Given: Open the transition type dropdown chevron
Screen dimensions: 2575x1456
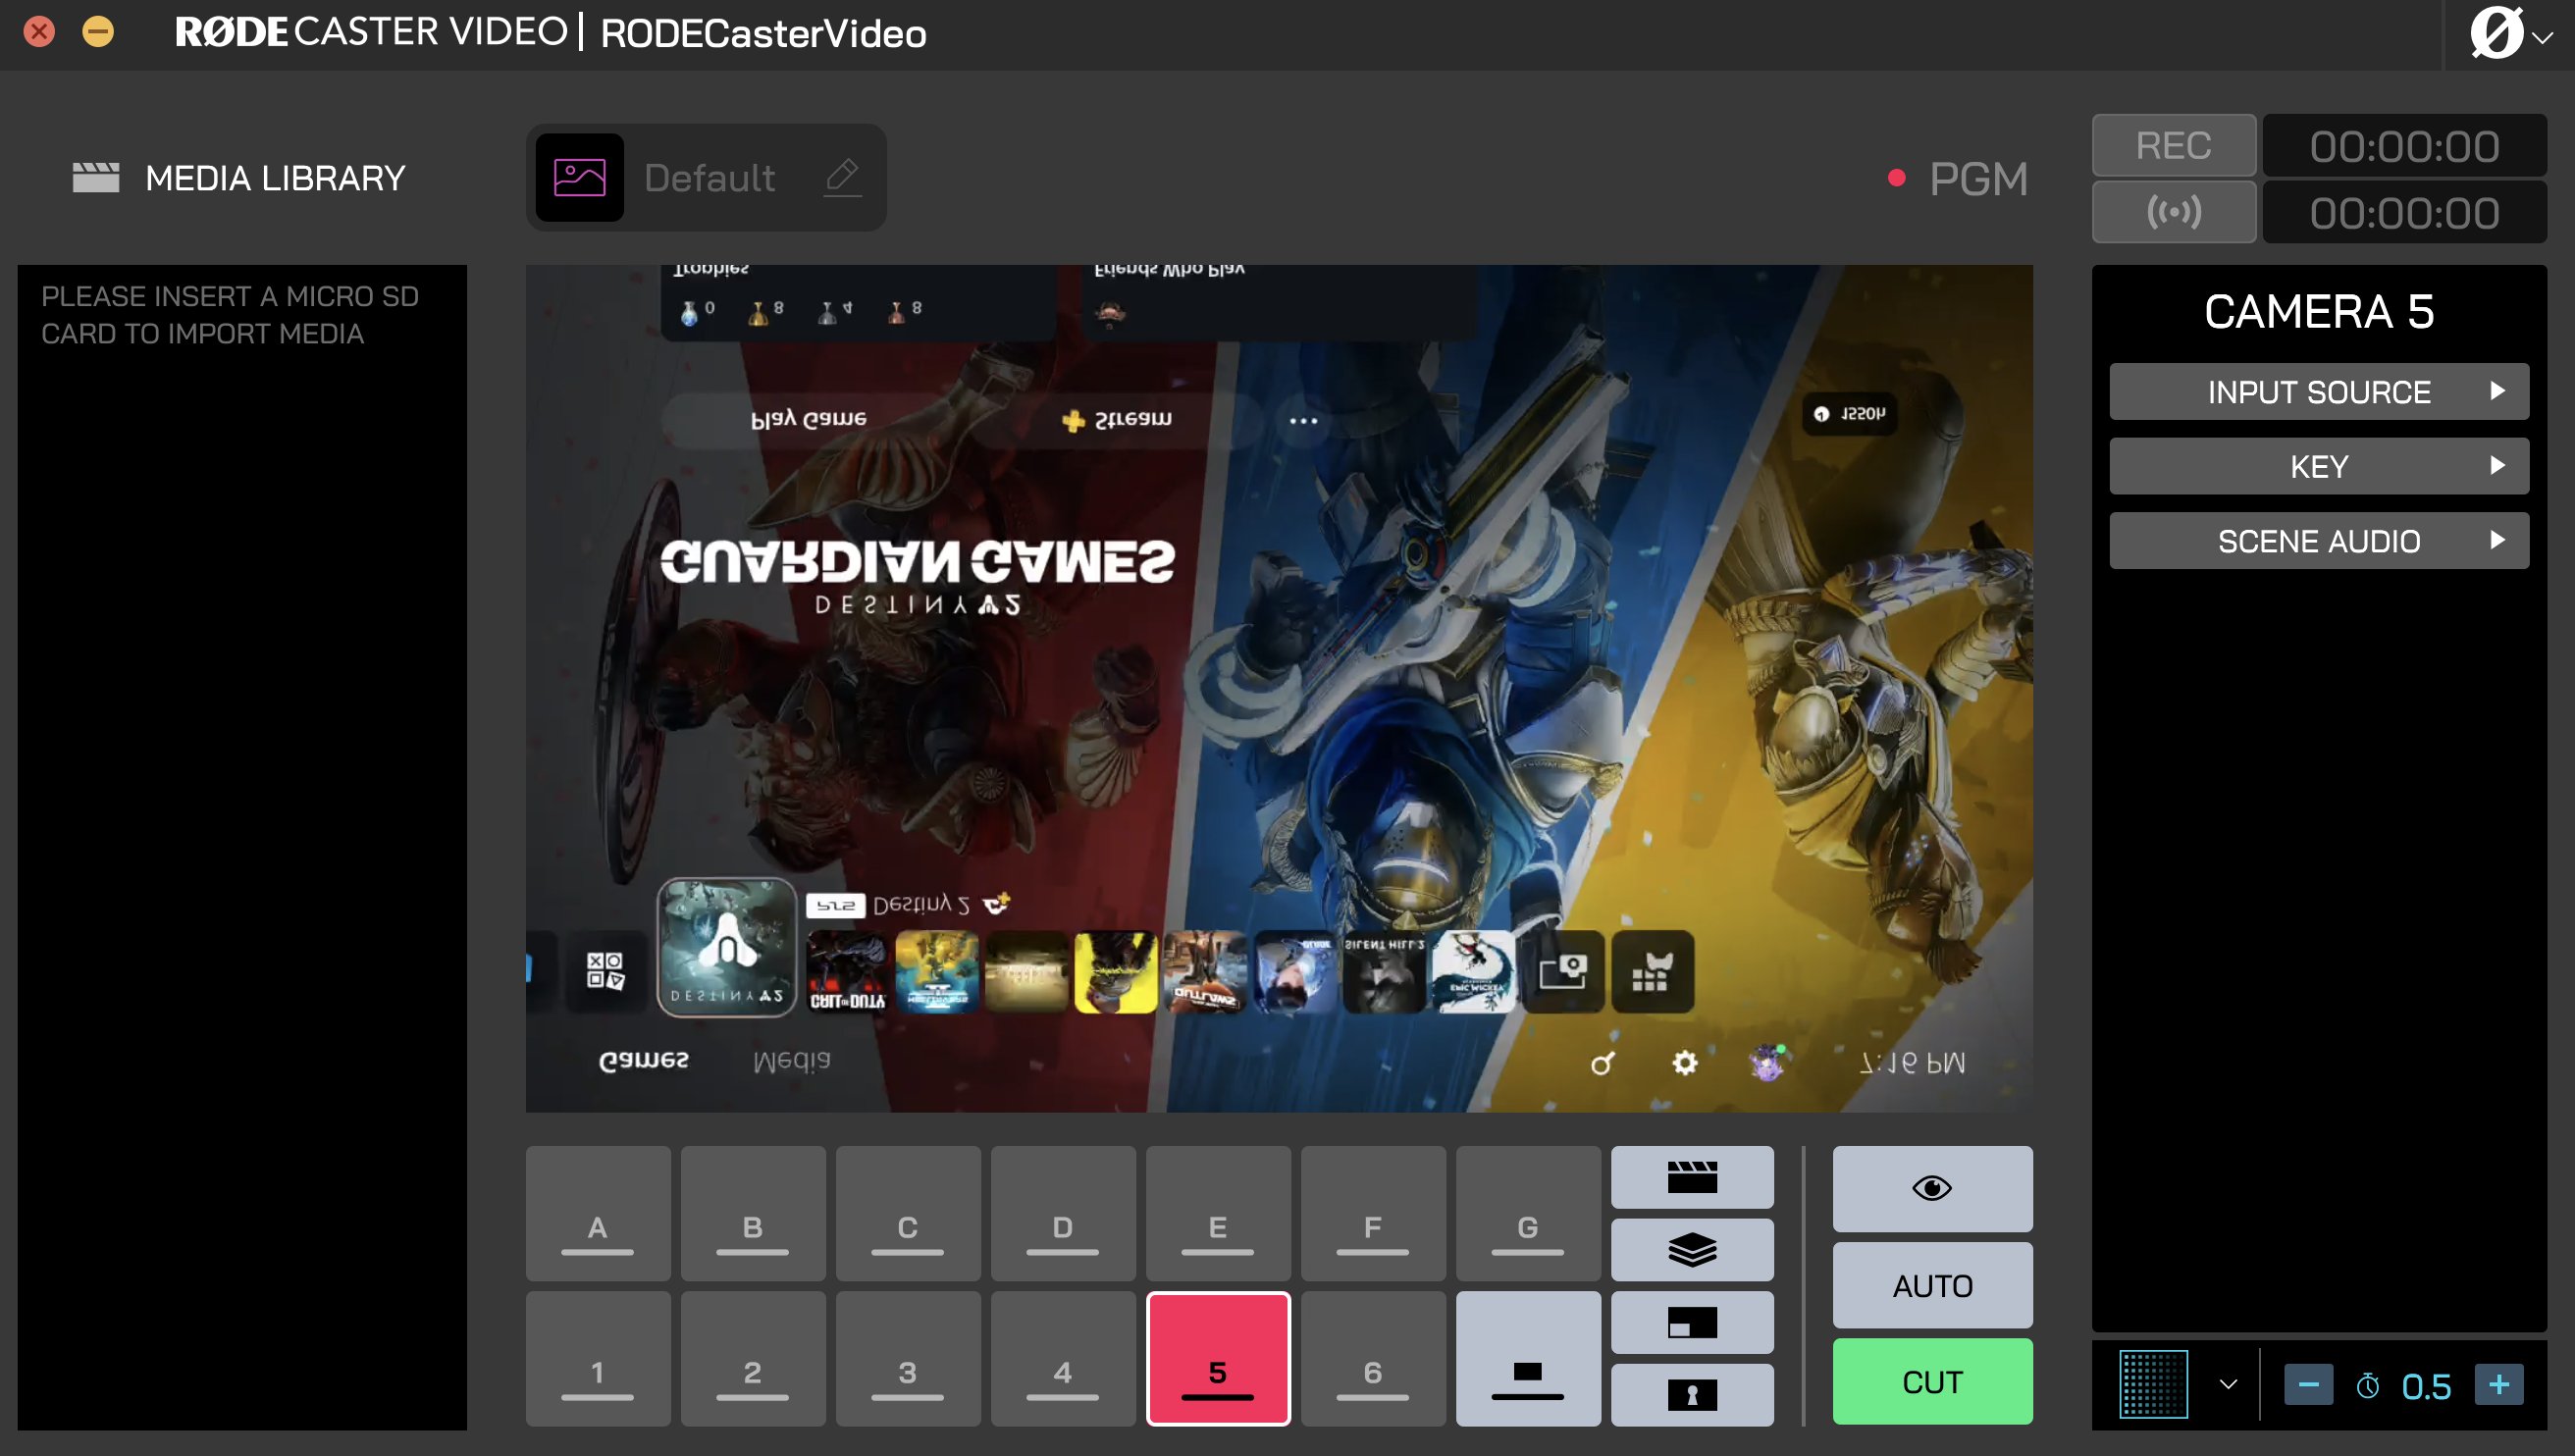Looking at the screenshot, I should pyautogui.click(x=2228, y=1384).
